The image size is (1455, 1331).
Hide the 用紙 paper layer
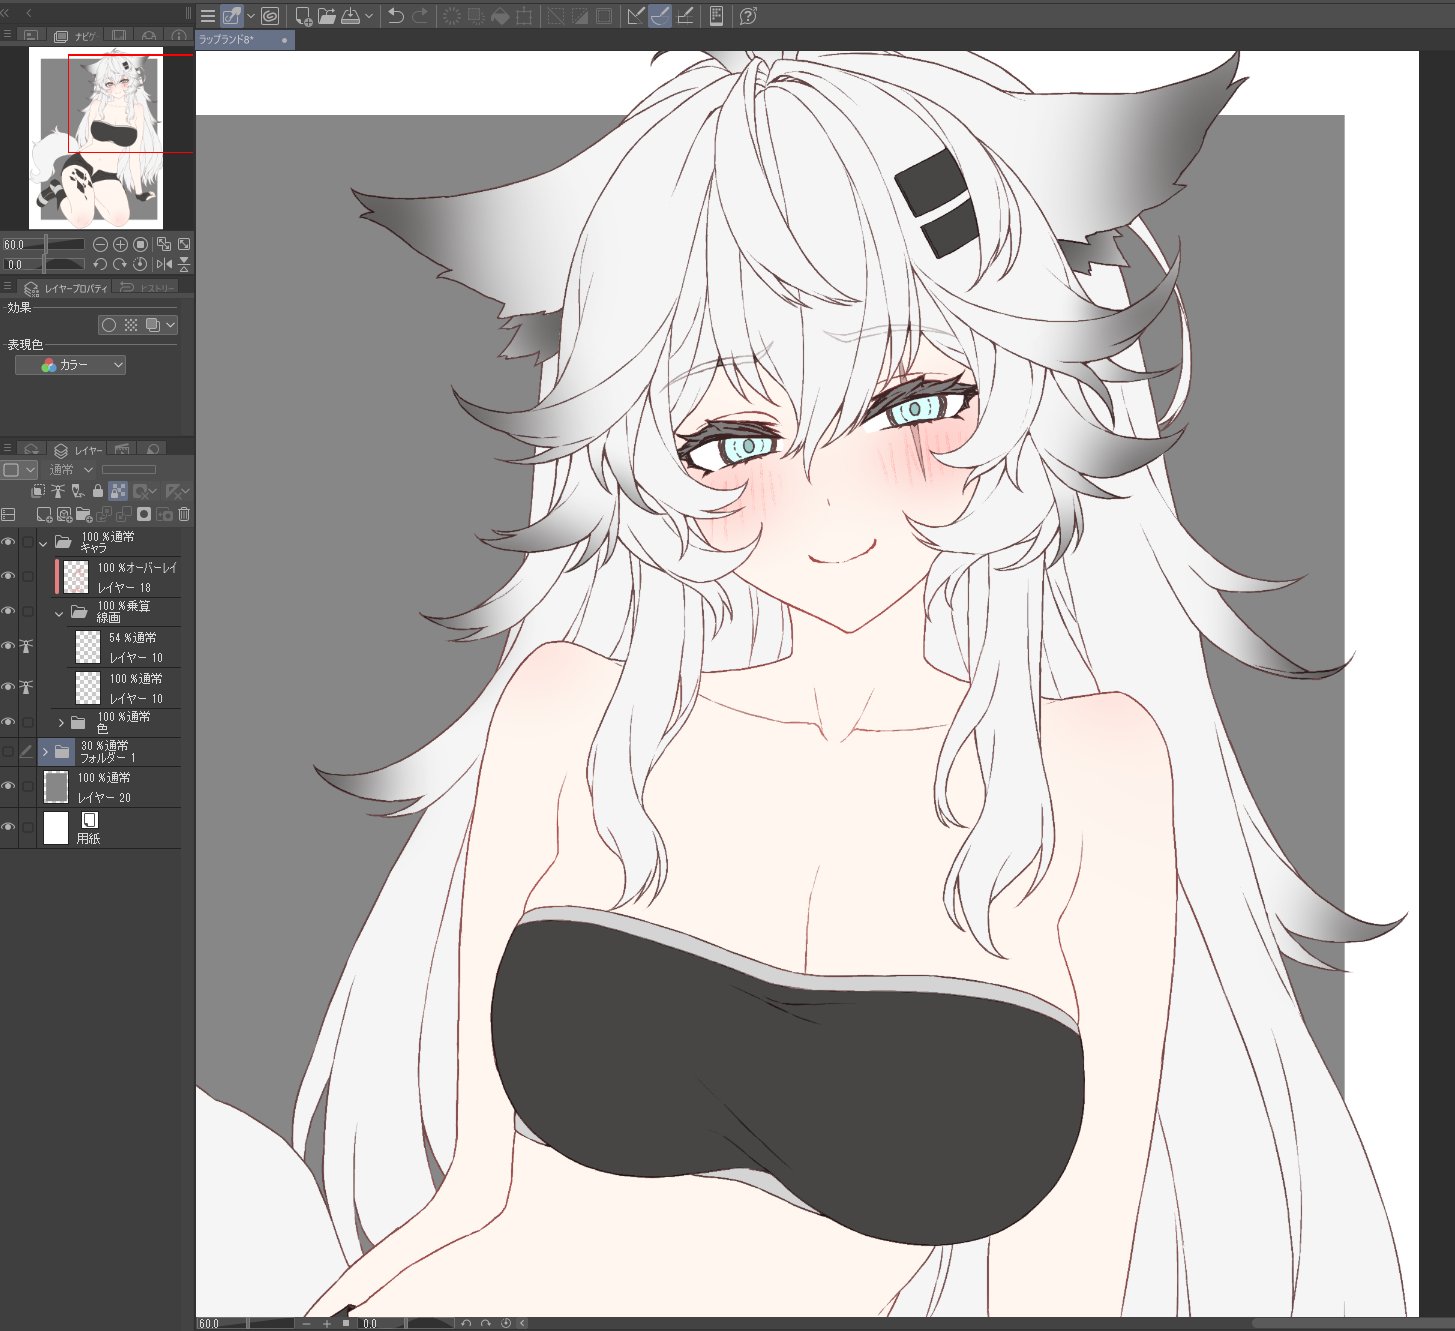coord(8,827)
